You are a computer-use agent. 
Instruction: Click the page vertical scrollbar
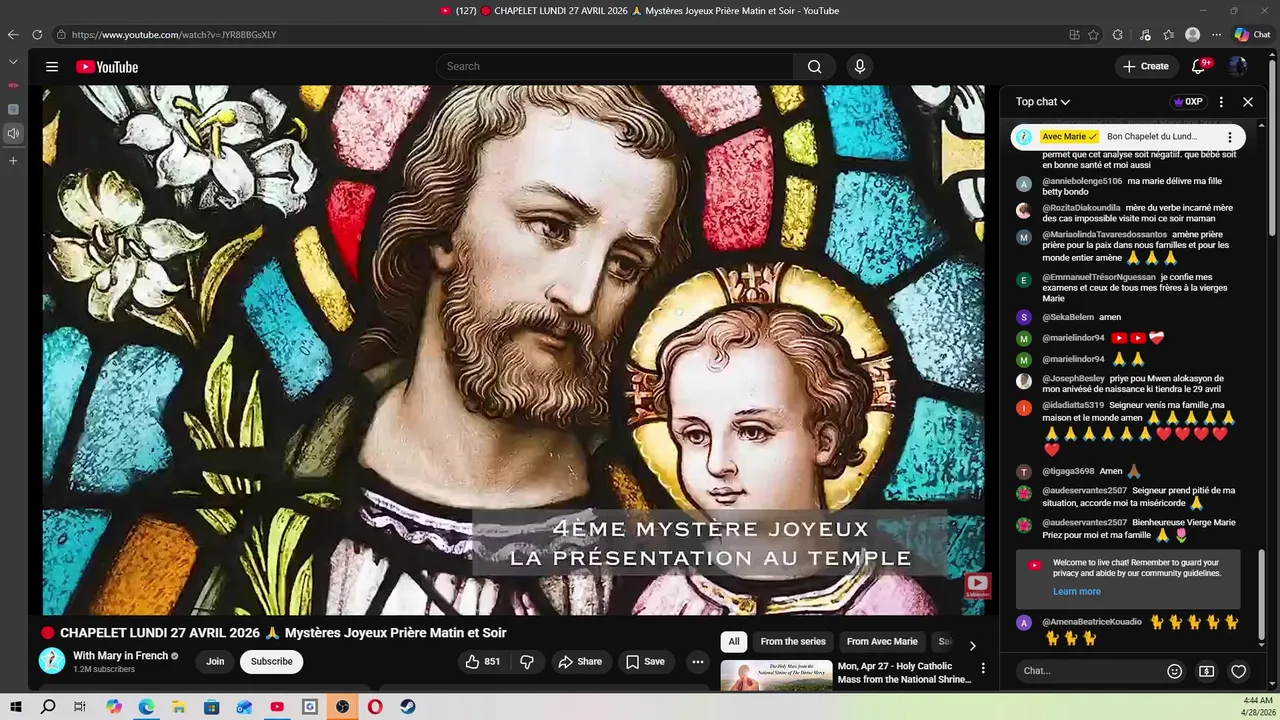(1273, 150)
